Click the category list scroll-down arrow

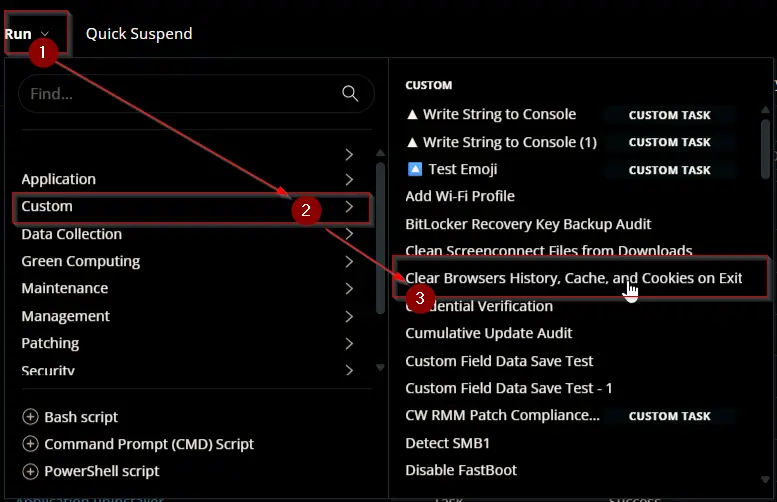click(x=380, y=367)
